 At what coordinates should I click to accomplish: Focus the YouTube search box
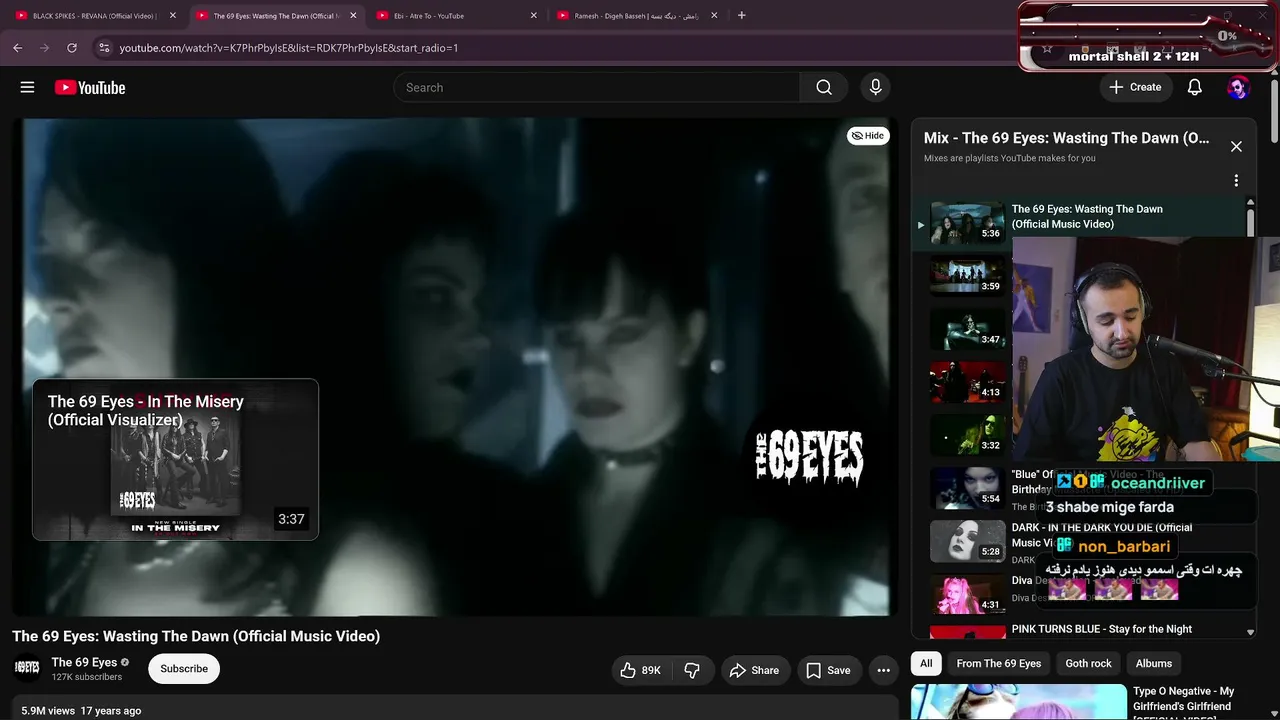(x=596, y=88)
